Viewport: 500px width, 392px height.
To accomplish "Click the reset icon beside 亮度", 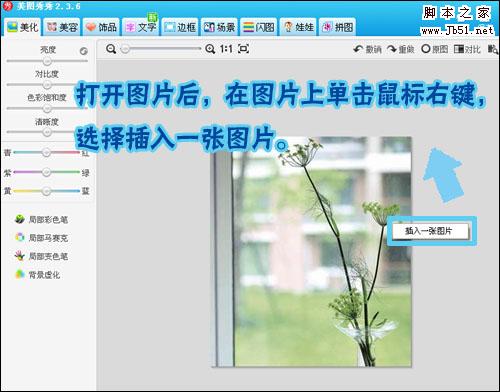I will (84, 51).
